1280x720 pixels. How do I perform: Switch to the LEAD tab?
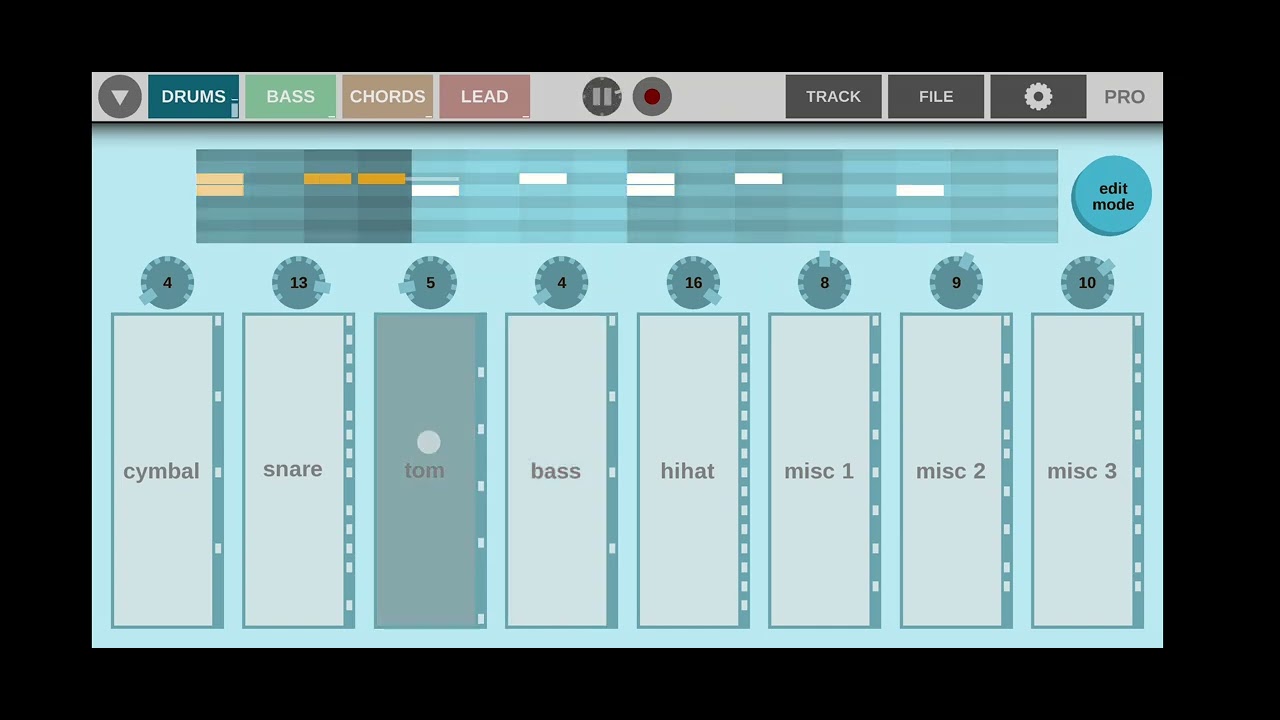tap(484, 97)
